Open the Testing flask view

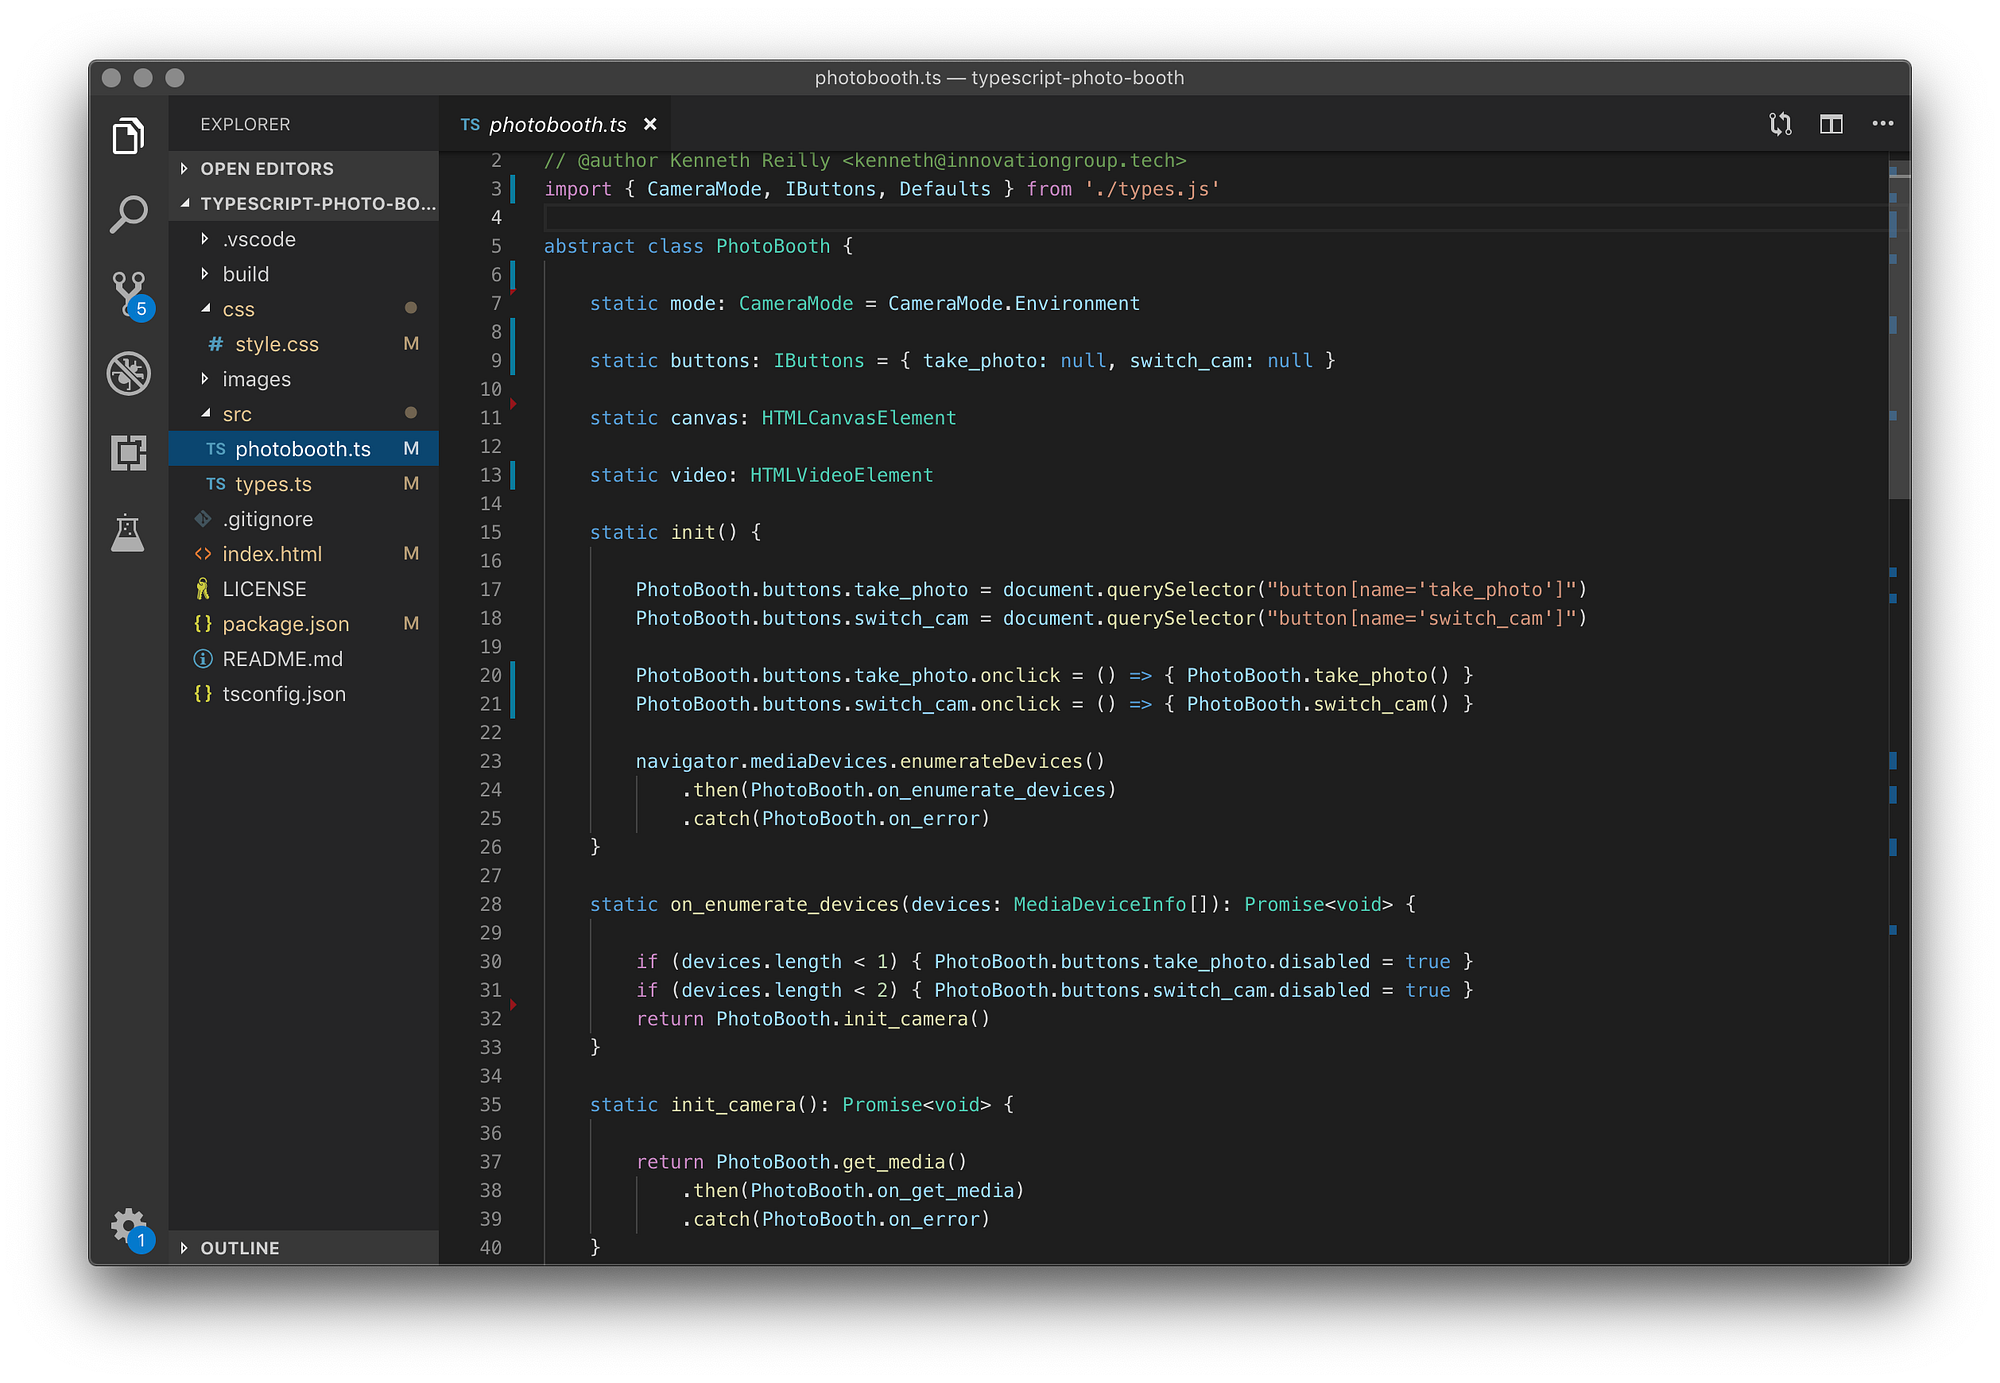[128, 533]
